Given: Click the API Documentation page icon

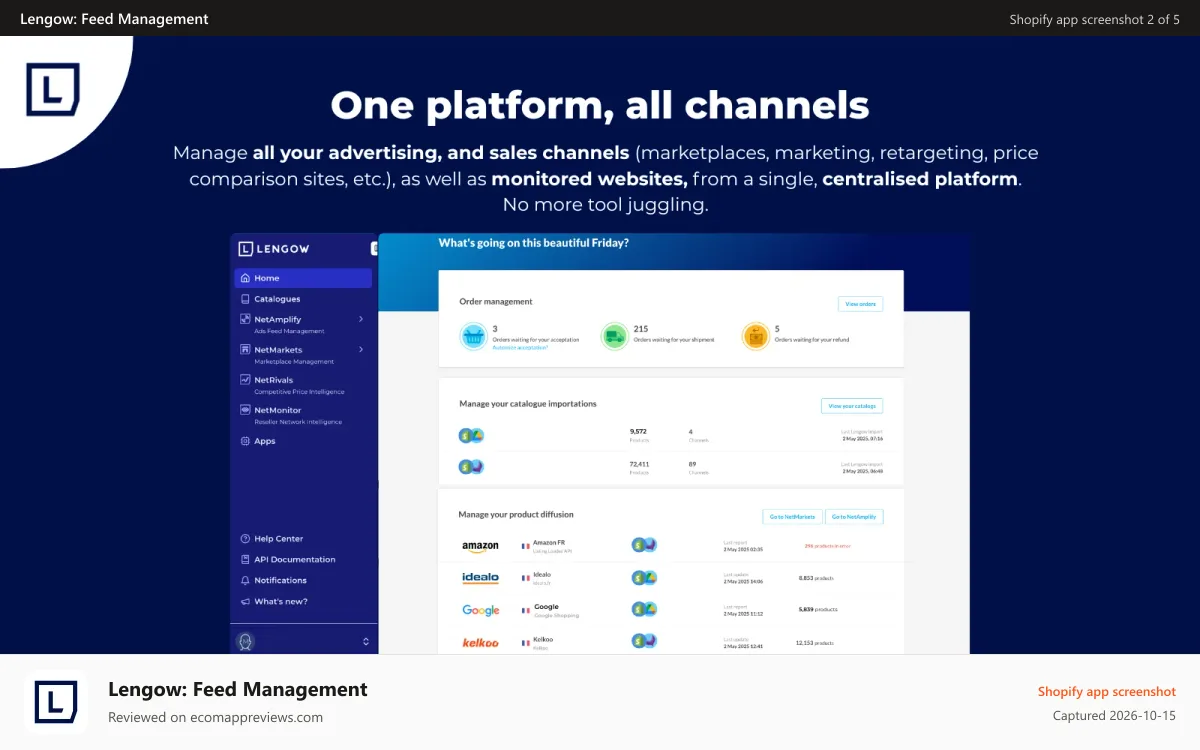Looking at the screenshot, I should [245, 559].
